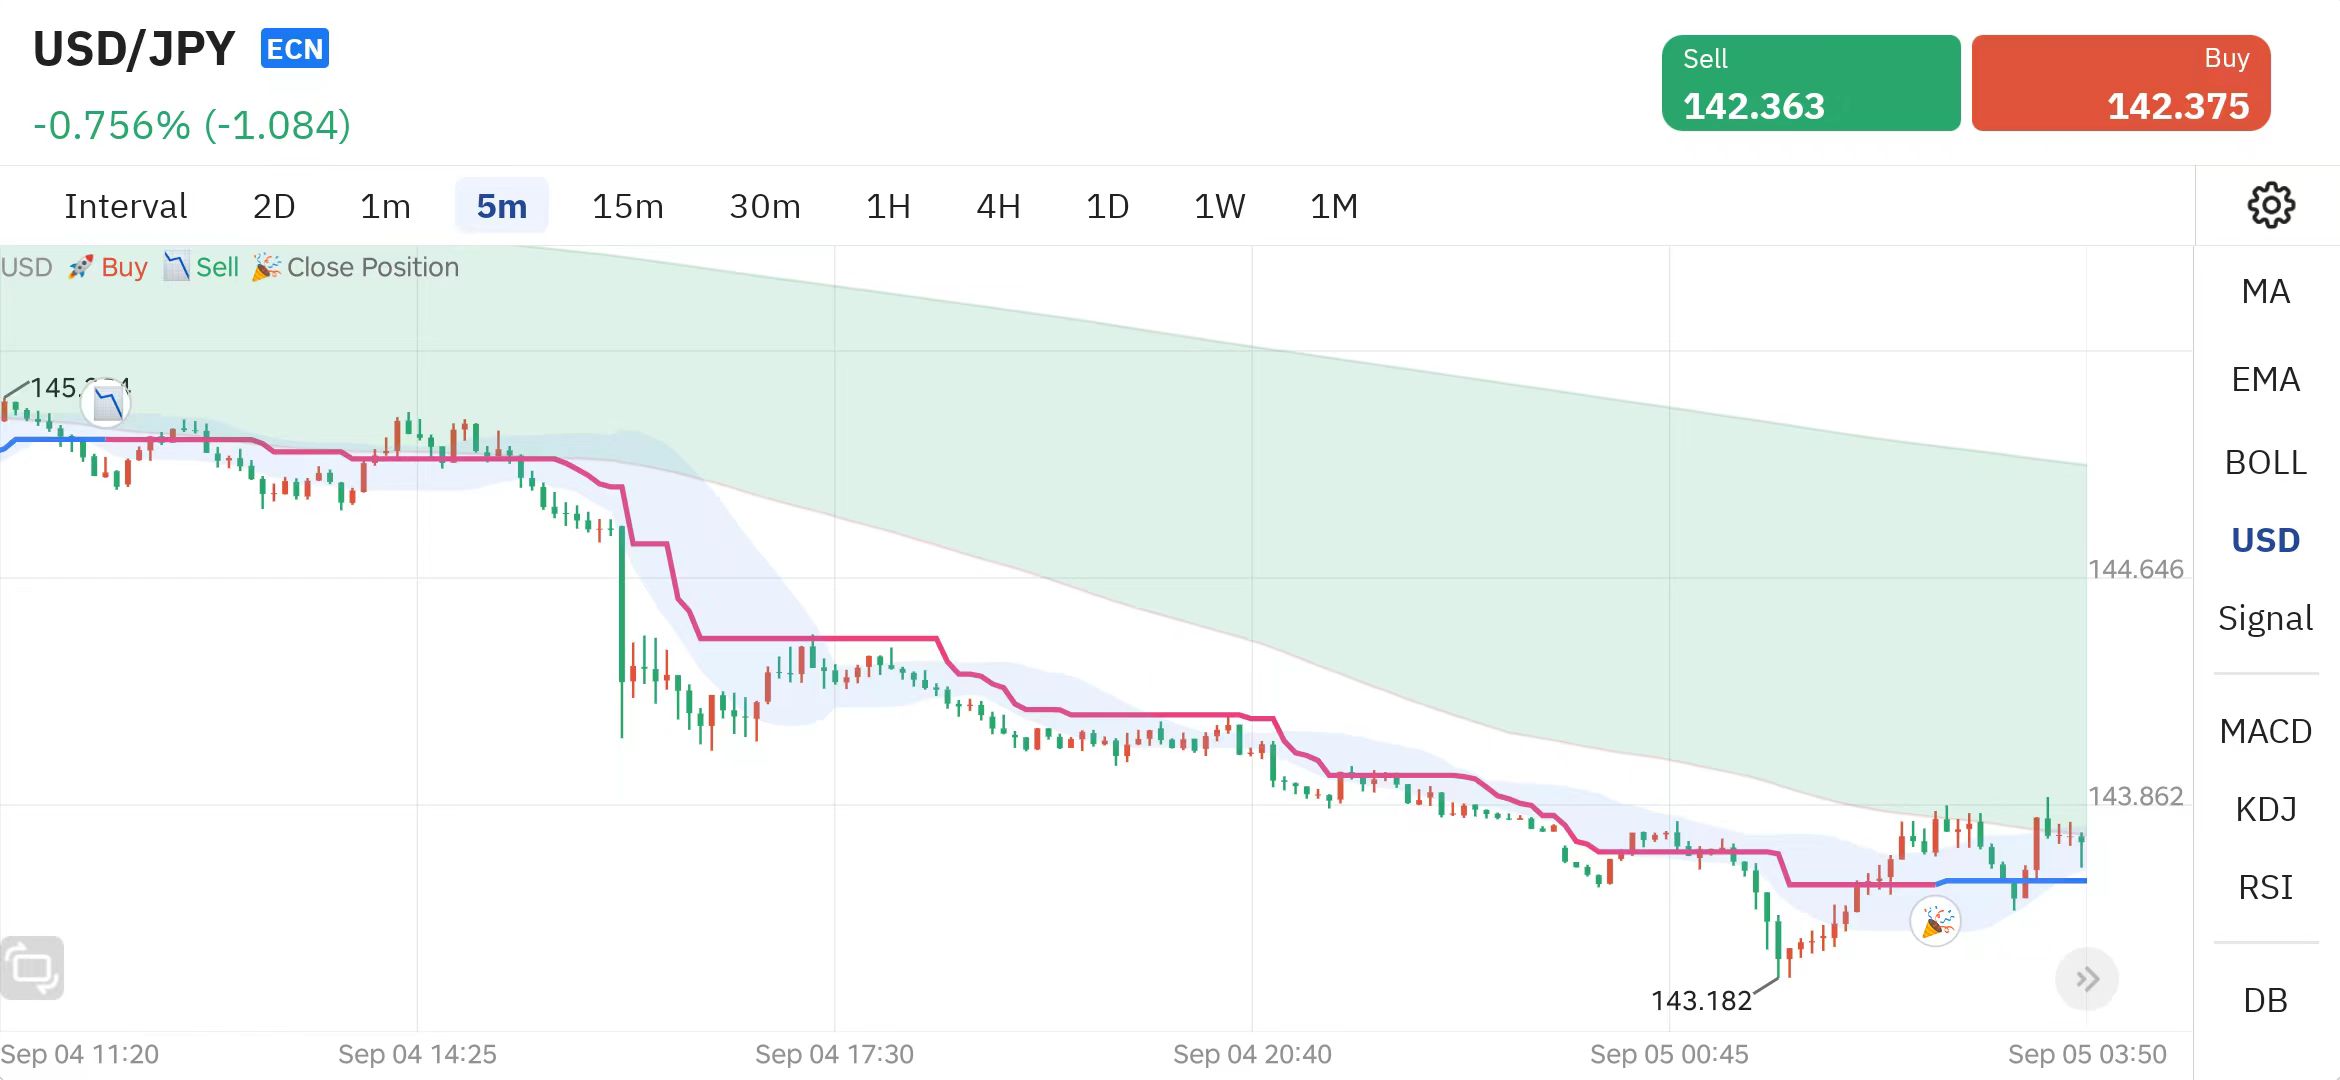The image size is (2340, 1080).
Task: Toggle the Signal indicator
Action: pos(2265,618)
